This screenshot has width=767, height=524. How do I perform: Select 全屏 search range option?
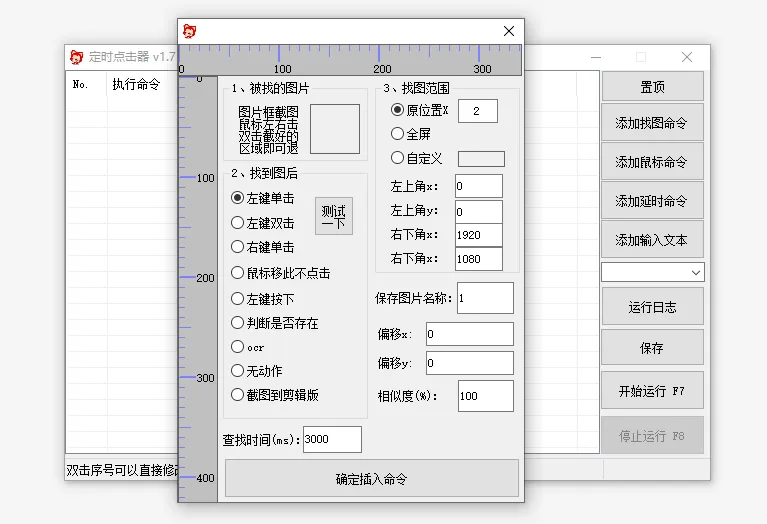411,134
